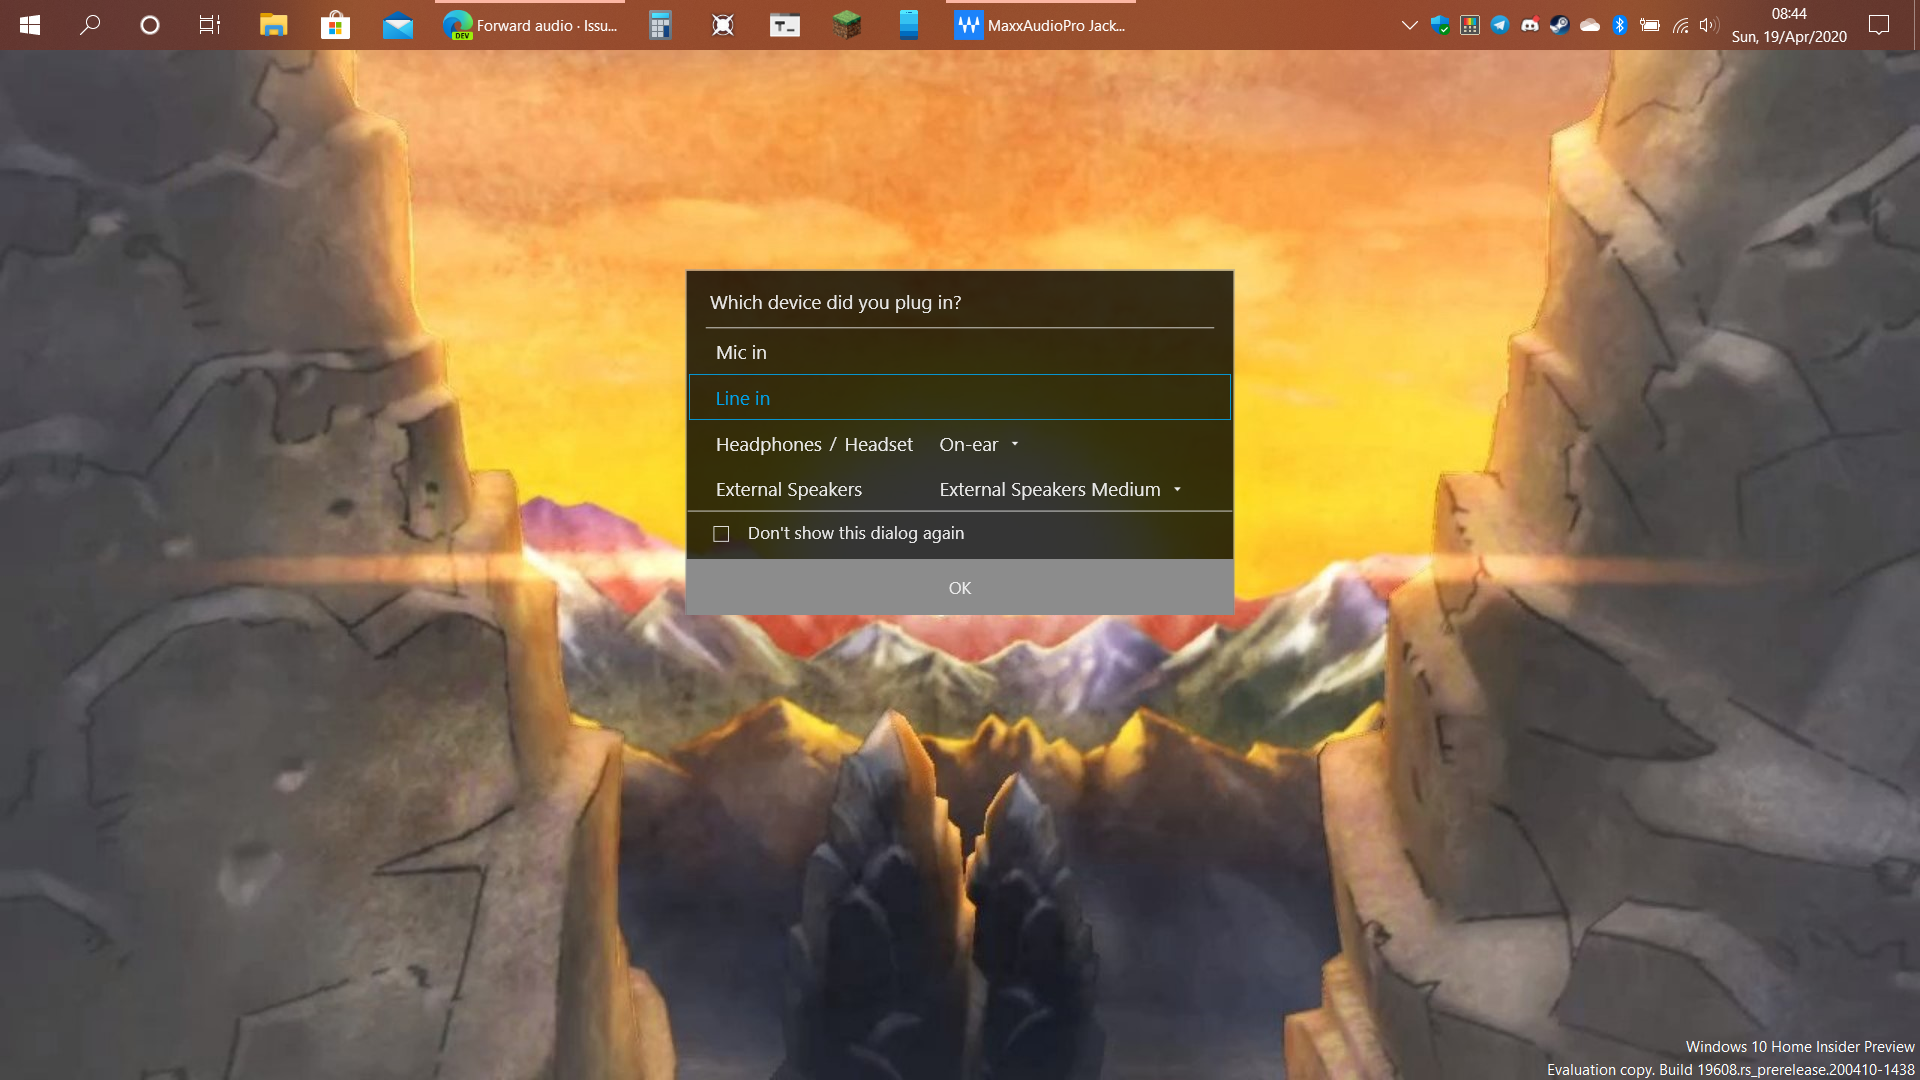Open the terminal app on taskbar
Image resolution: width=1920 pixels, height=1080 pixels.
point(785,25)
